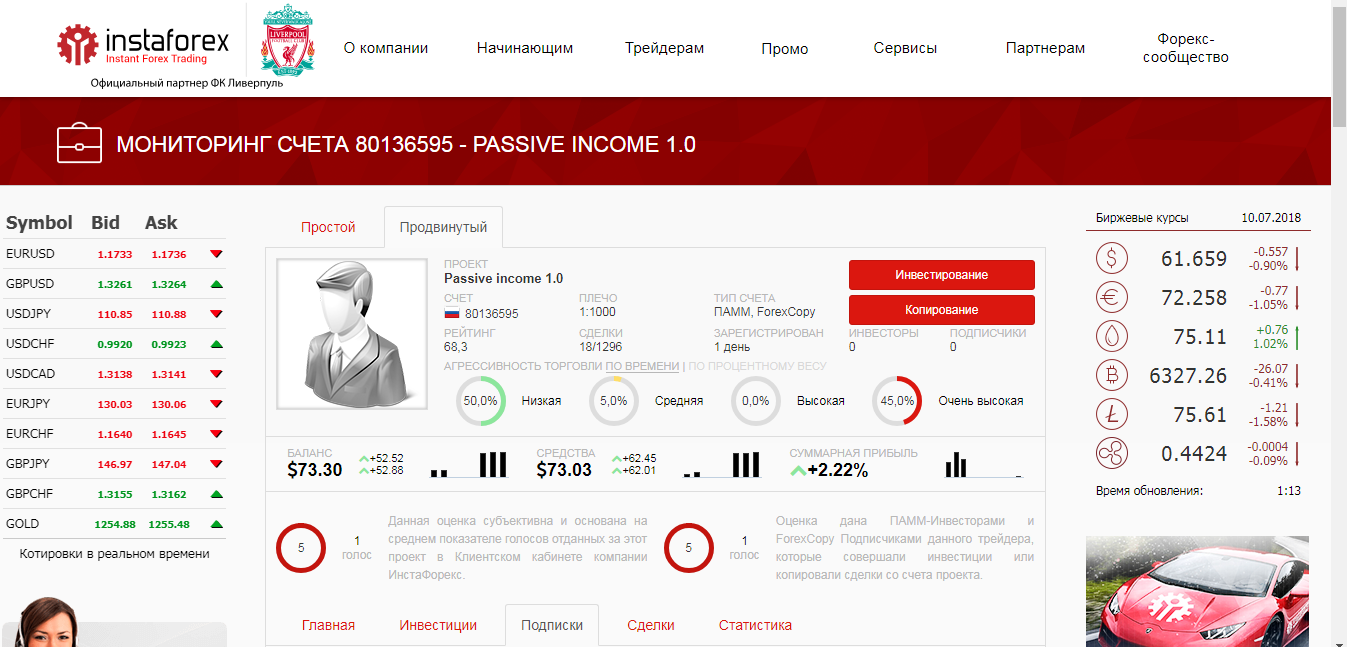Click the InstaForex logo
Screen dimensions: 1347x647
click(143, 45)
